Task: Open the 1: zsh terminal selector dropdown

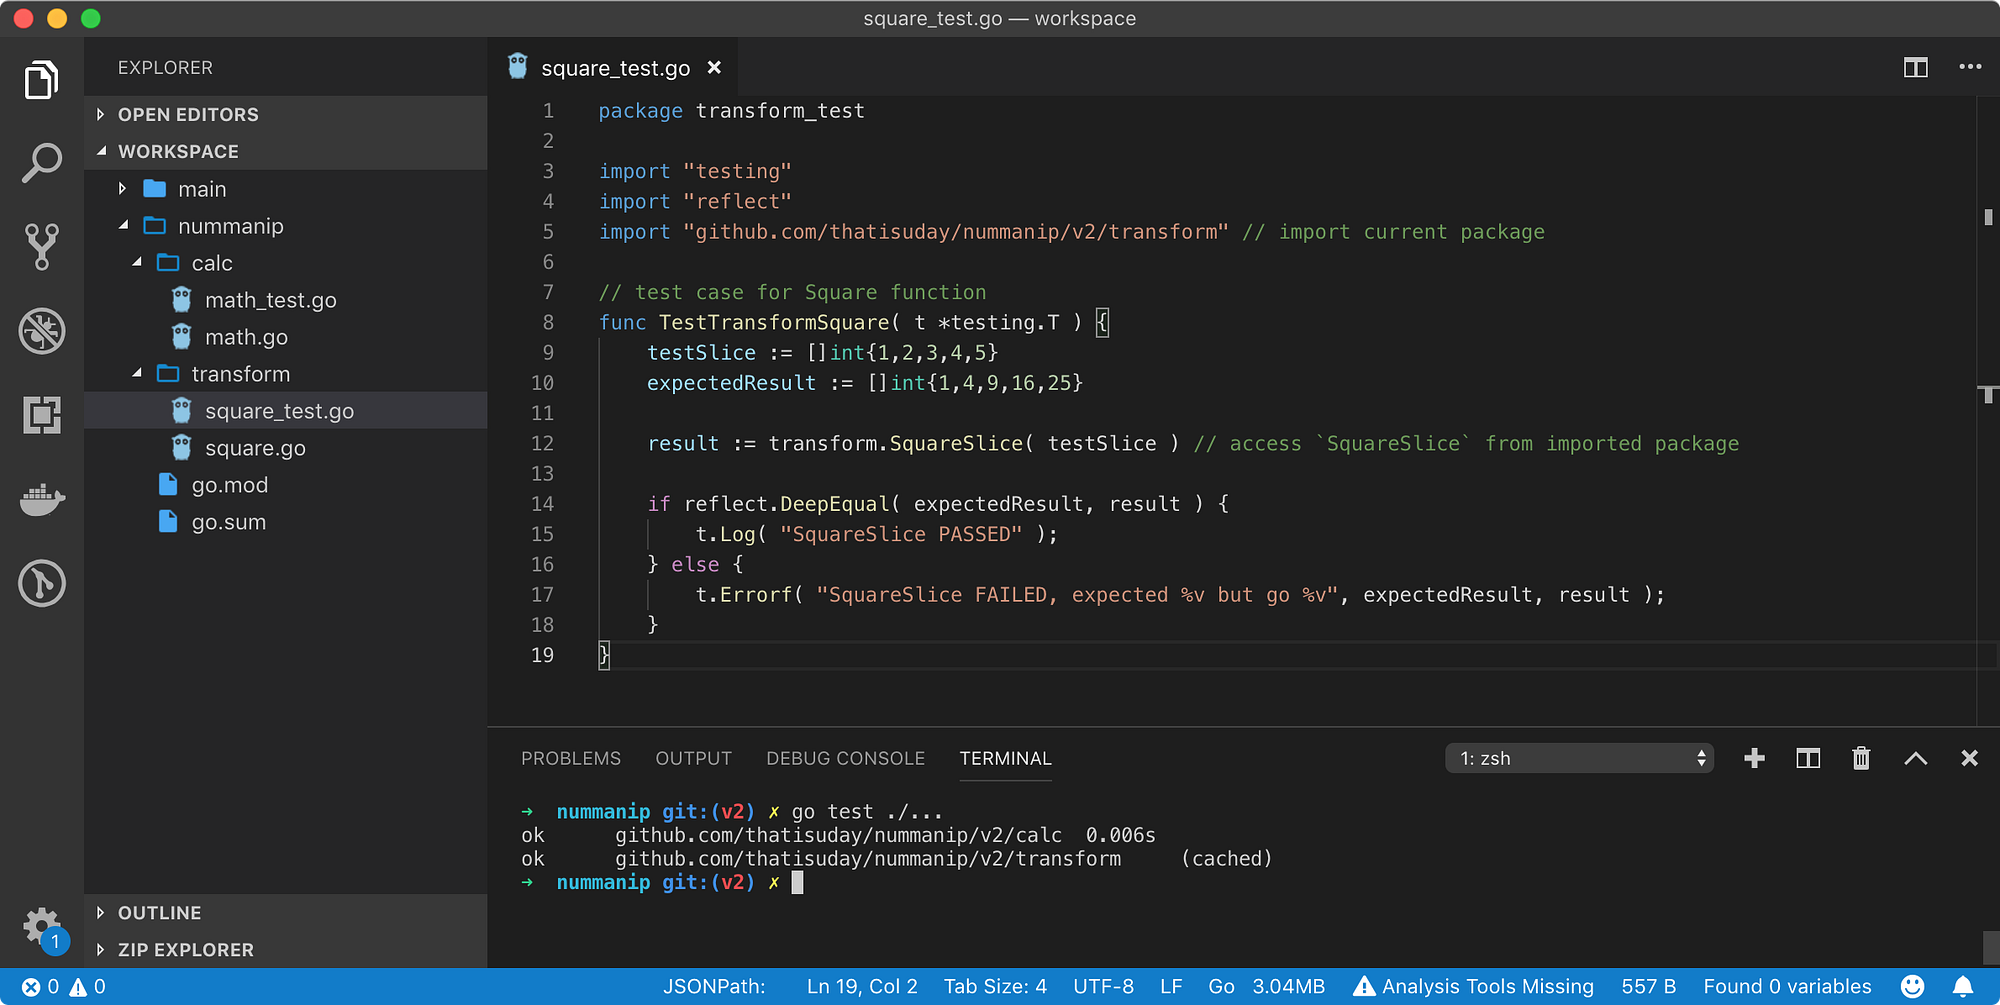Action: (1578, 758)
